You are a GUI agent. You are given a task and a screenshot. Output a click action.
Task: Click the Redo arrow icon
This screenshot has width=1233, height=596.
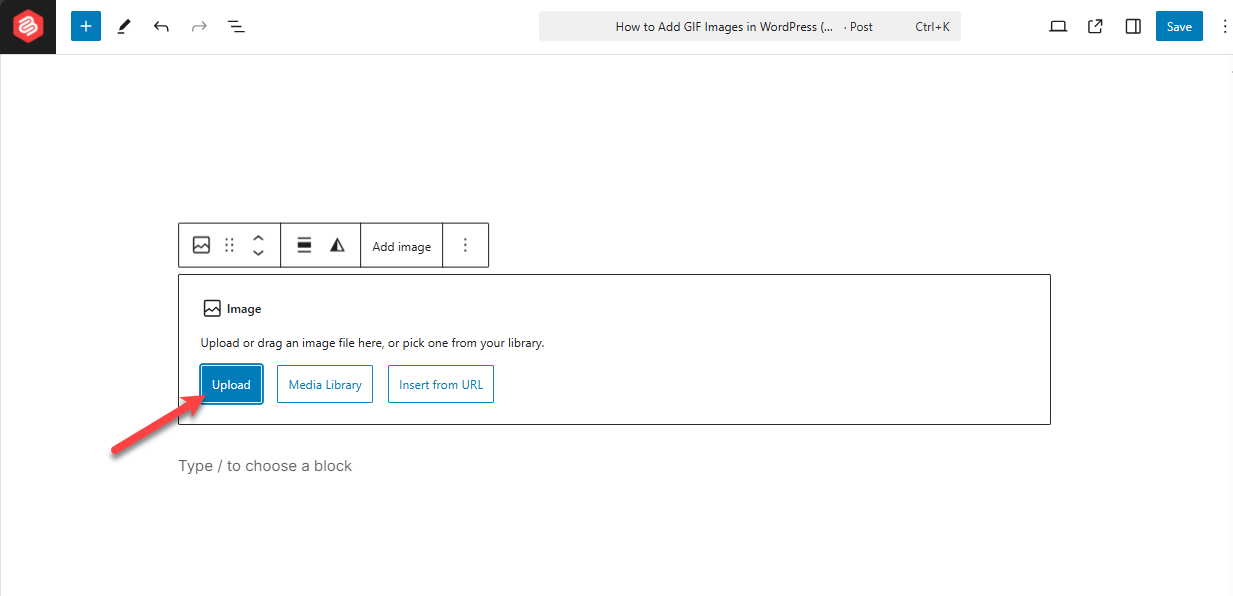pyautogui.click(x=198, y=26)
